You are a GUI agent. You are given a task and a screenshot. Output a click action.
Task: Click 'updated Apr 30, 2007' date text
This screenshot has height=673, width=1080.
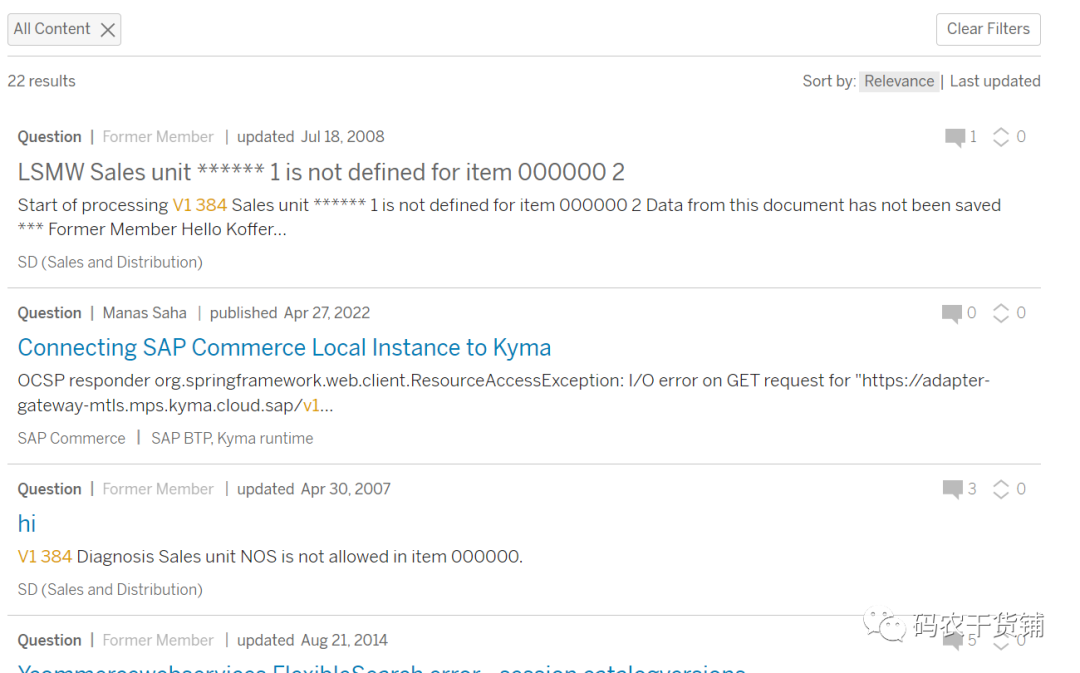[313, 489]
